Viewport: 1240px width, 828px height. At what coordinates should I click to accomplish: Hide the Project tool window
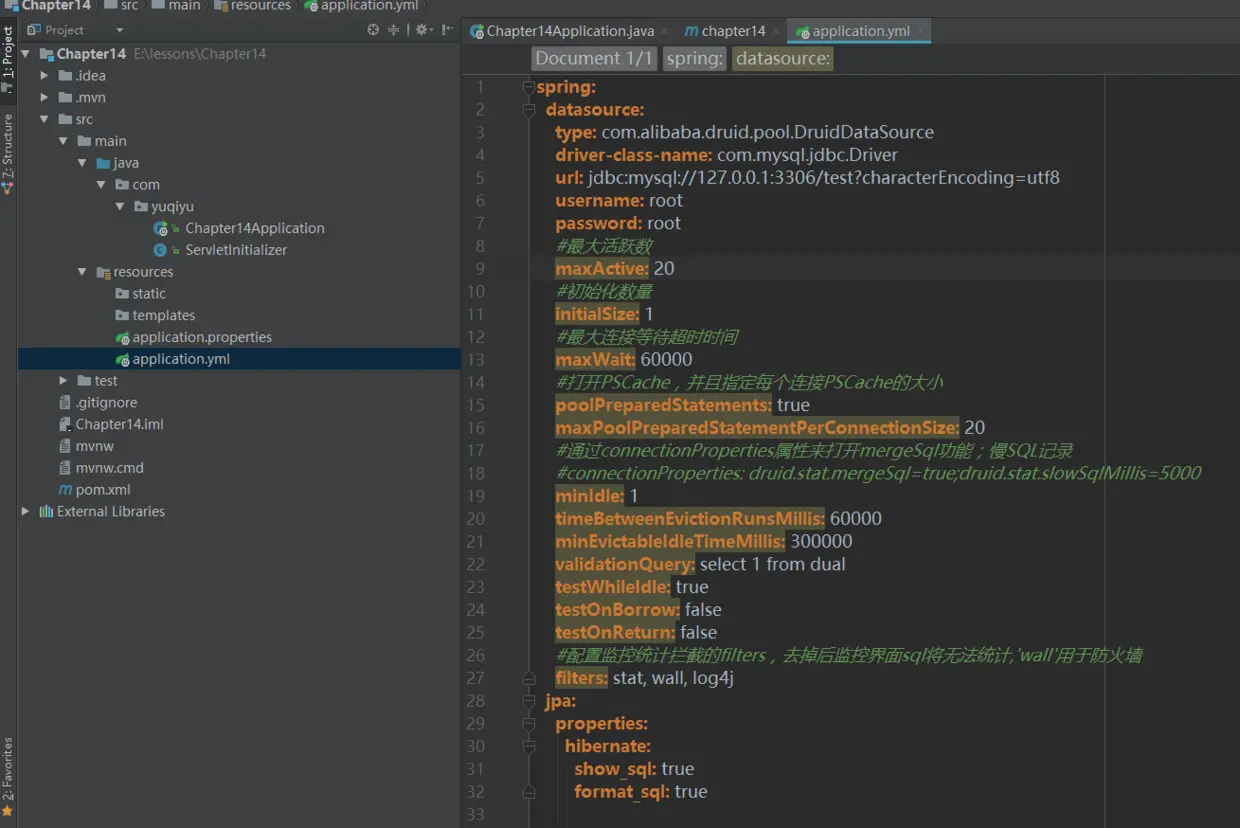447,30
